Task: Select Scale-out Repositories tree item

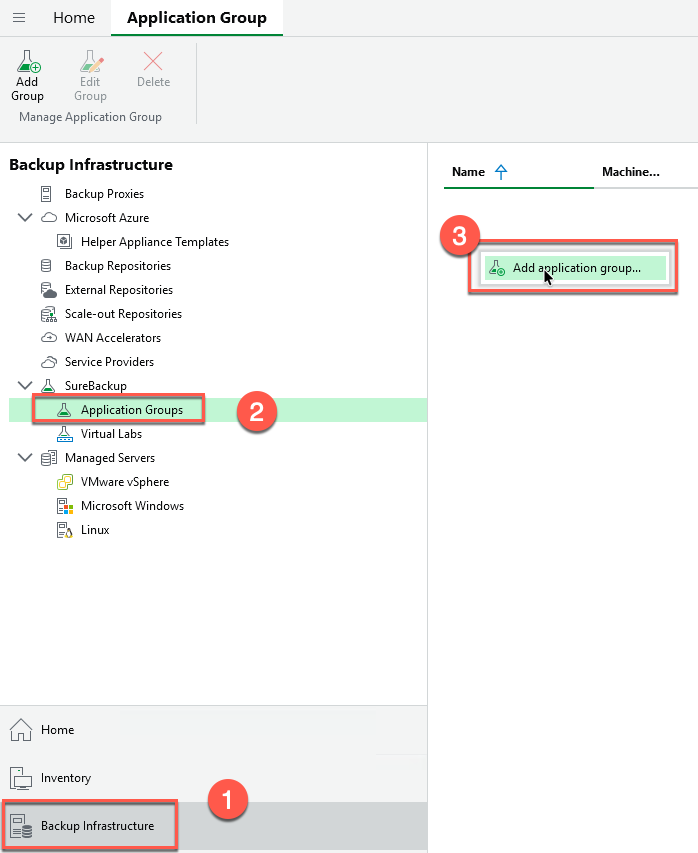Action: pyautogui.click(x=123, y=314)
